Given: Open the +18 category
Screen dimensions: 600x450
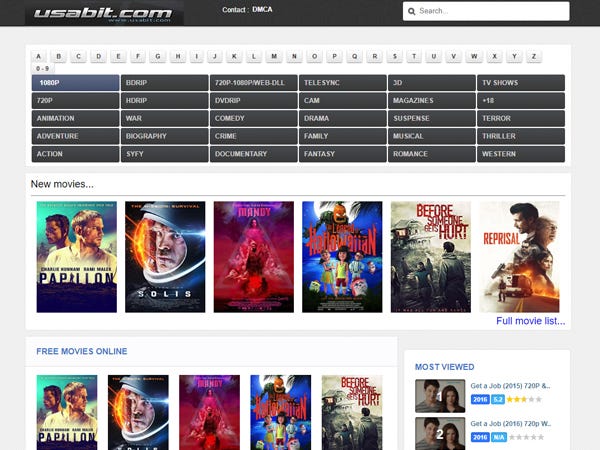Looking at the screenshot, I should pyautogui.click(x=521, y=101).
